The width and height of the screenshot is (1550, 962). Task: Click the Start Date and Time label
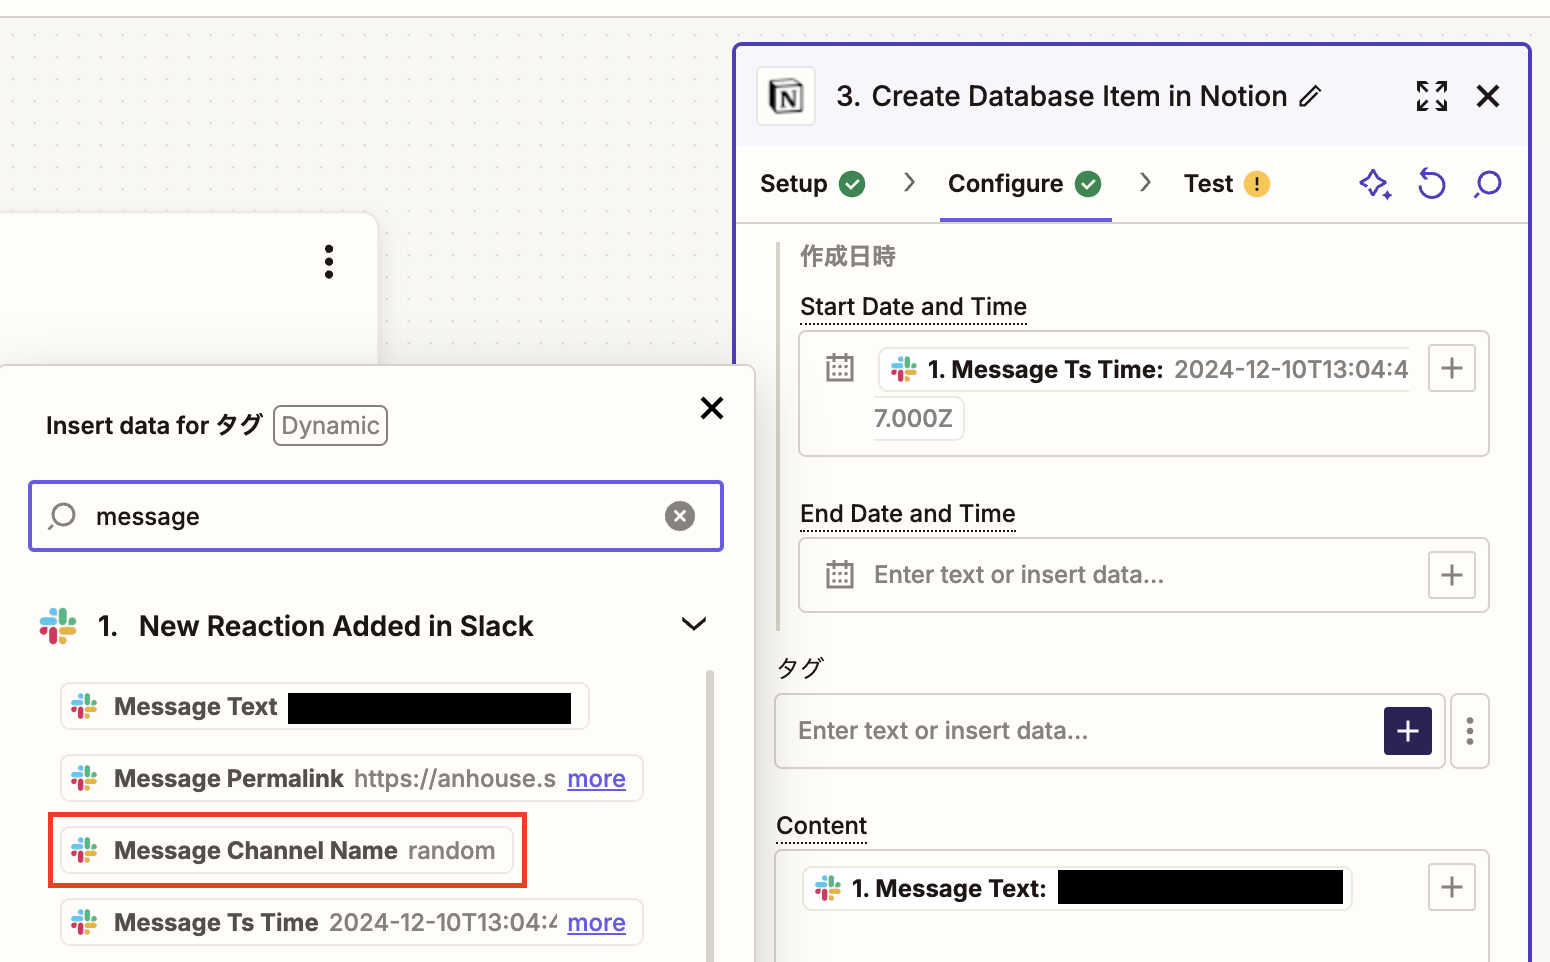(x=913, y=307)
